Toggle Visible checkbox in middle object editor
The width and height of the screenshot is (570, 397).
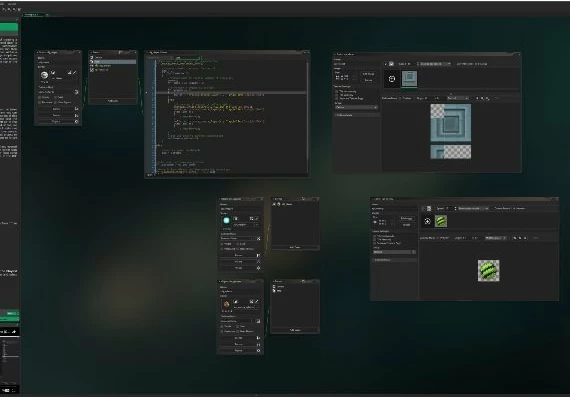pyautogui.click(x=222, y=244)
